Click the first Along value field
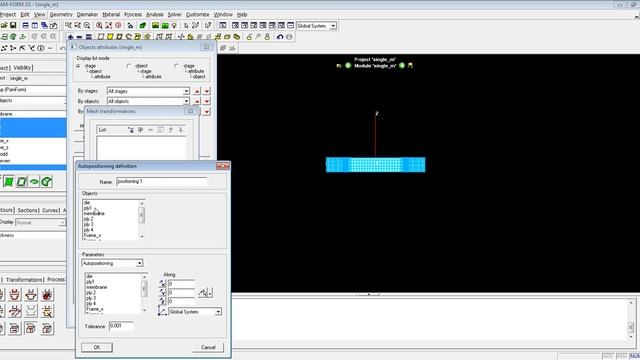640x360 pixels. (181, 283)
